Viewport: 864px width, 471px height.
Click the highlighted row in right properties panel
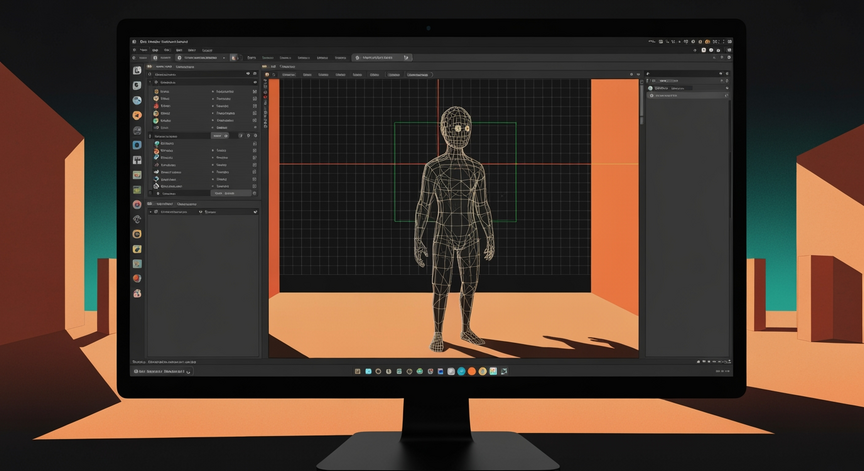point(688,96)
